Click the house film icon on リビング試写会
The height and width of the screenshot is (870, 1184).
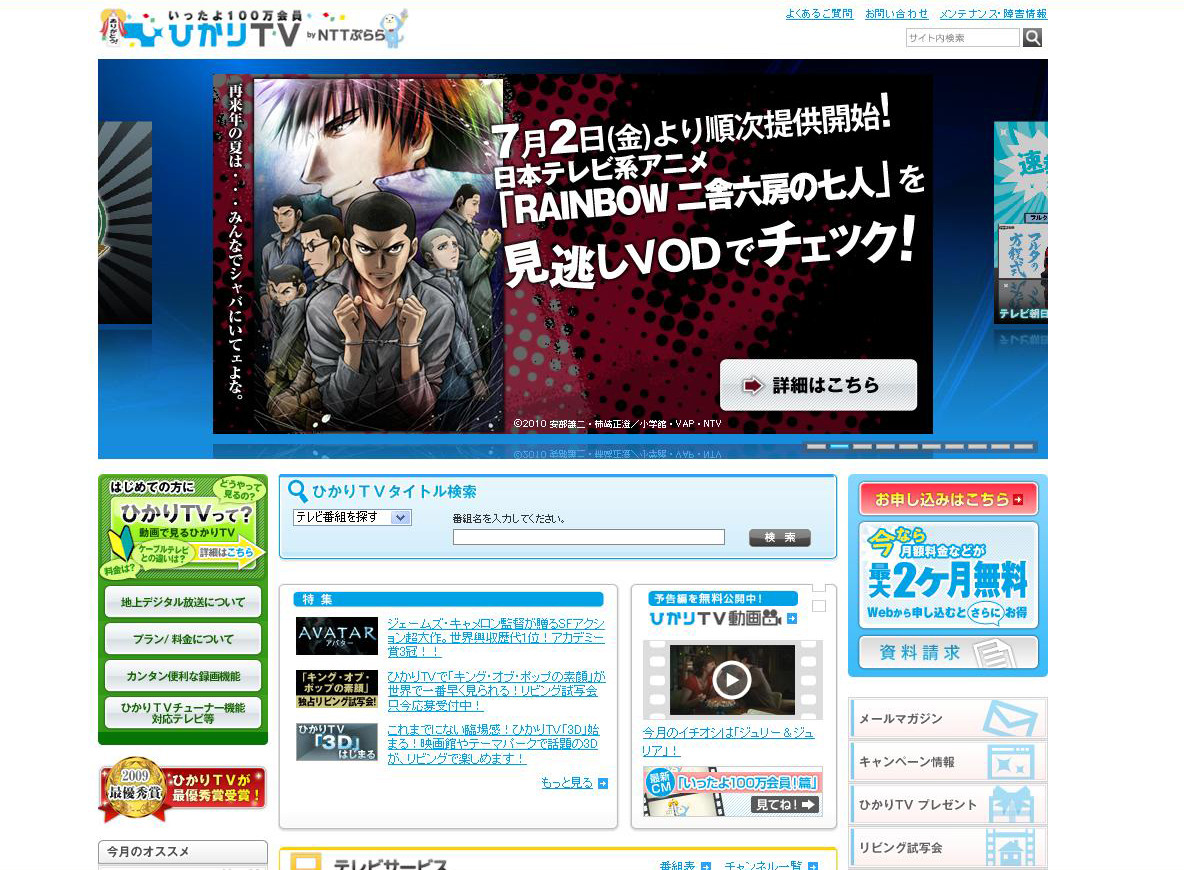(1012, 849)
